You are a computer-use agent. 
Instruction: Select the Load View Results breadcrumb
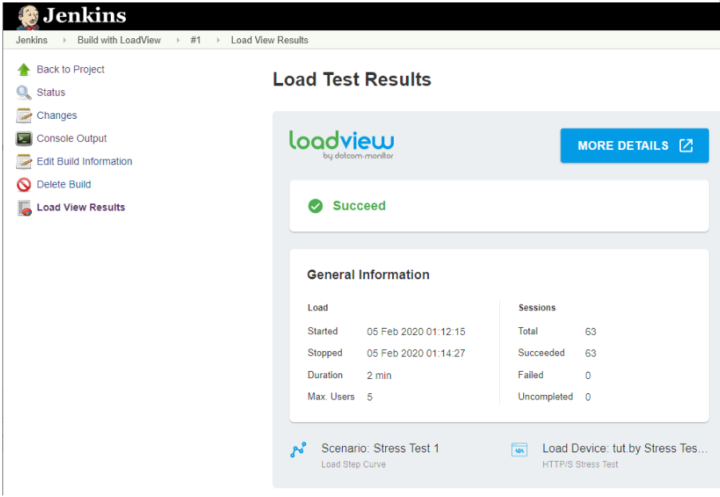click(270, 40)
